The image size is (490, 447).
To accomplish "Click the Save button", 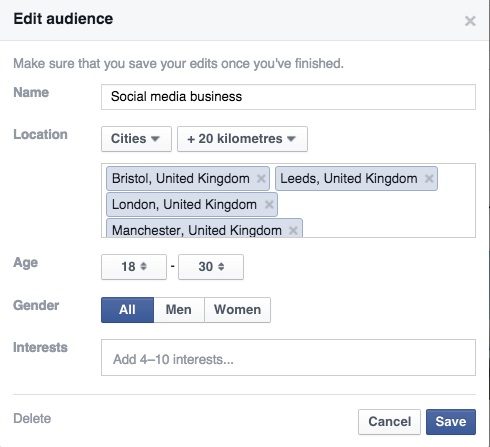I will tap(451, 422).
